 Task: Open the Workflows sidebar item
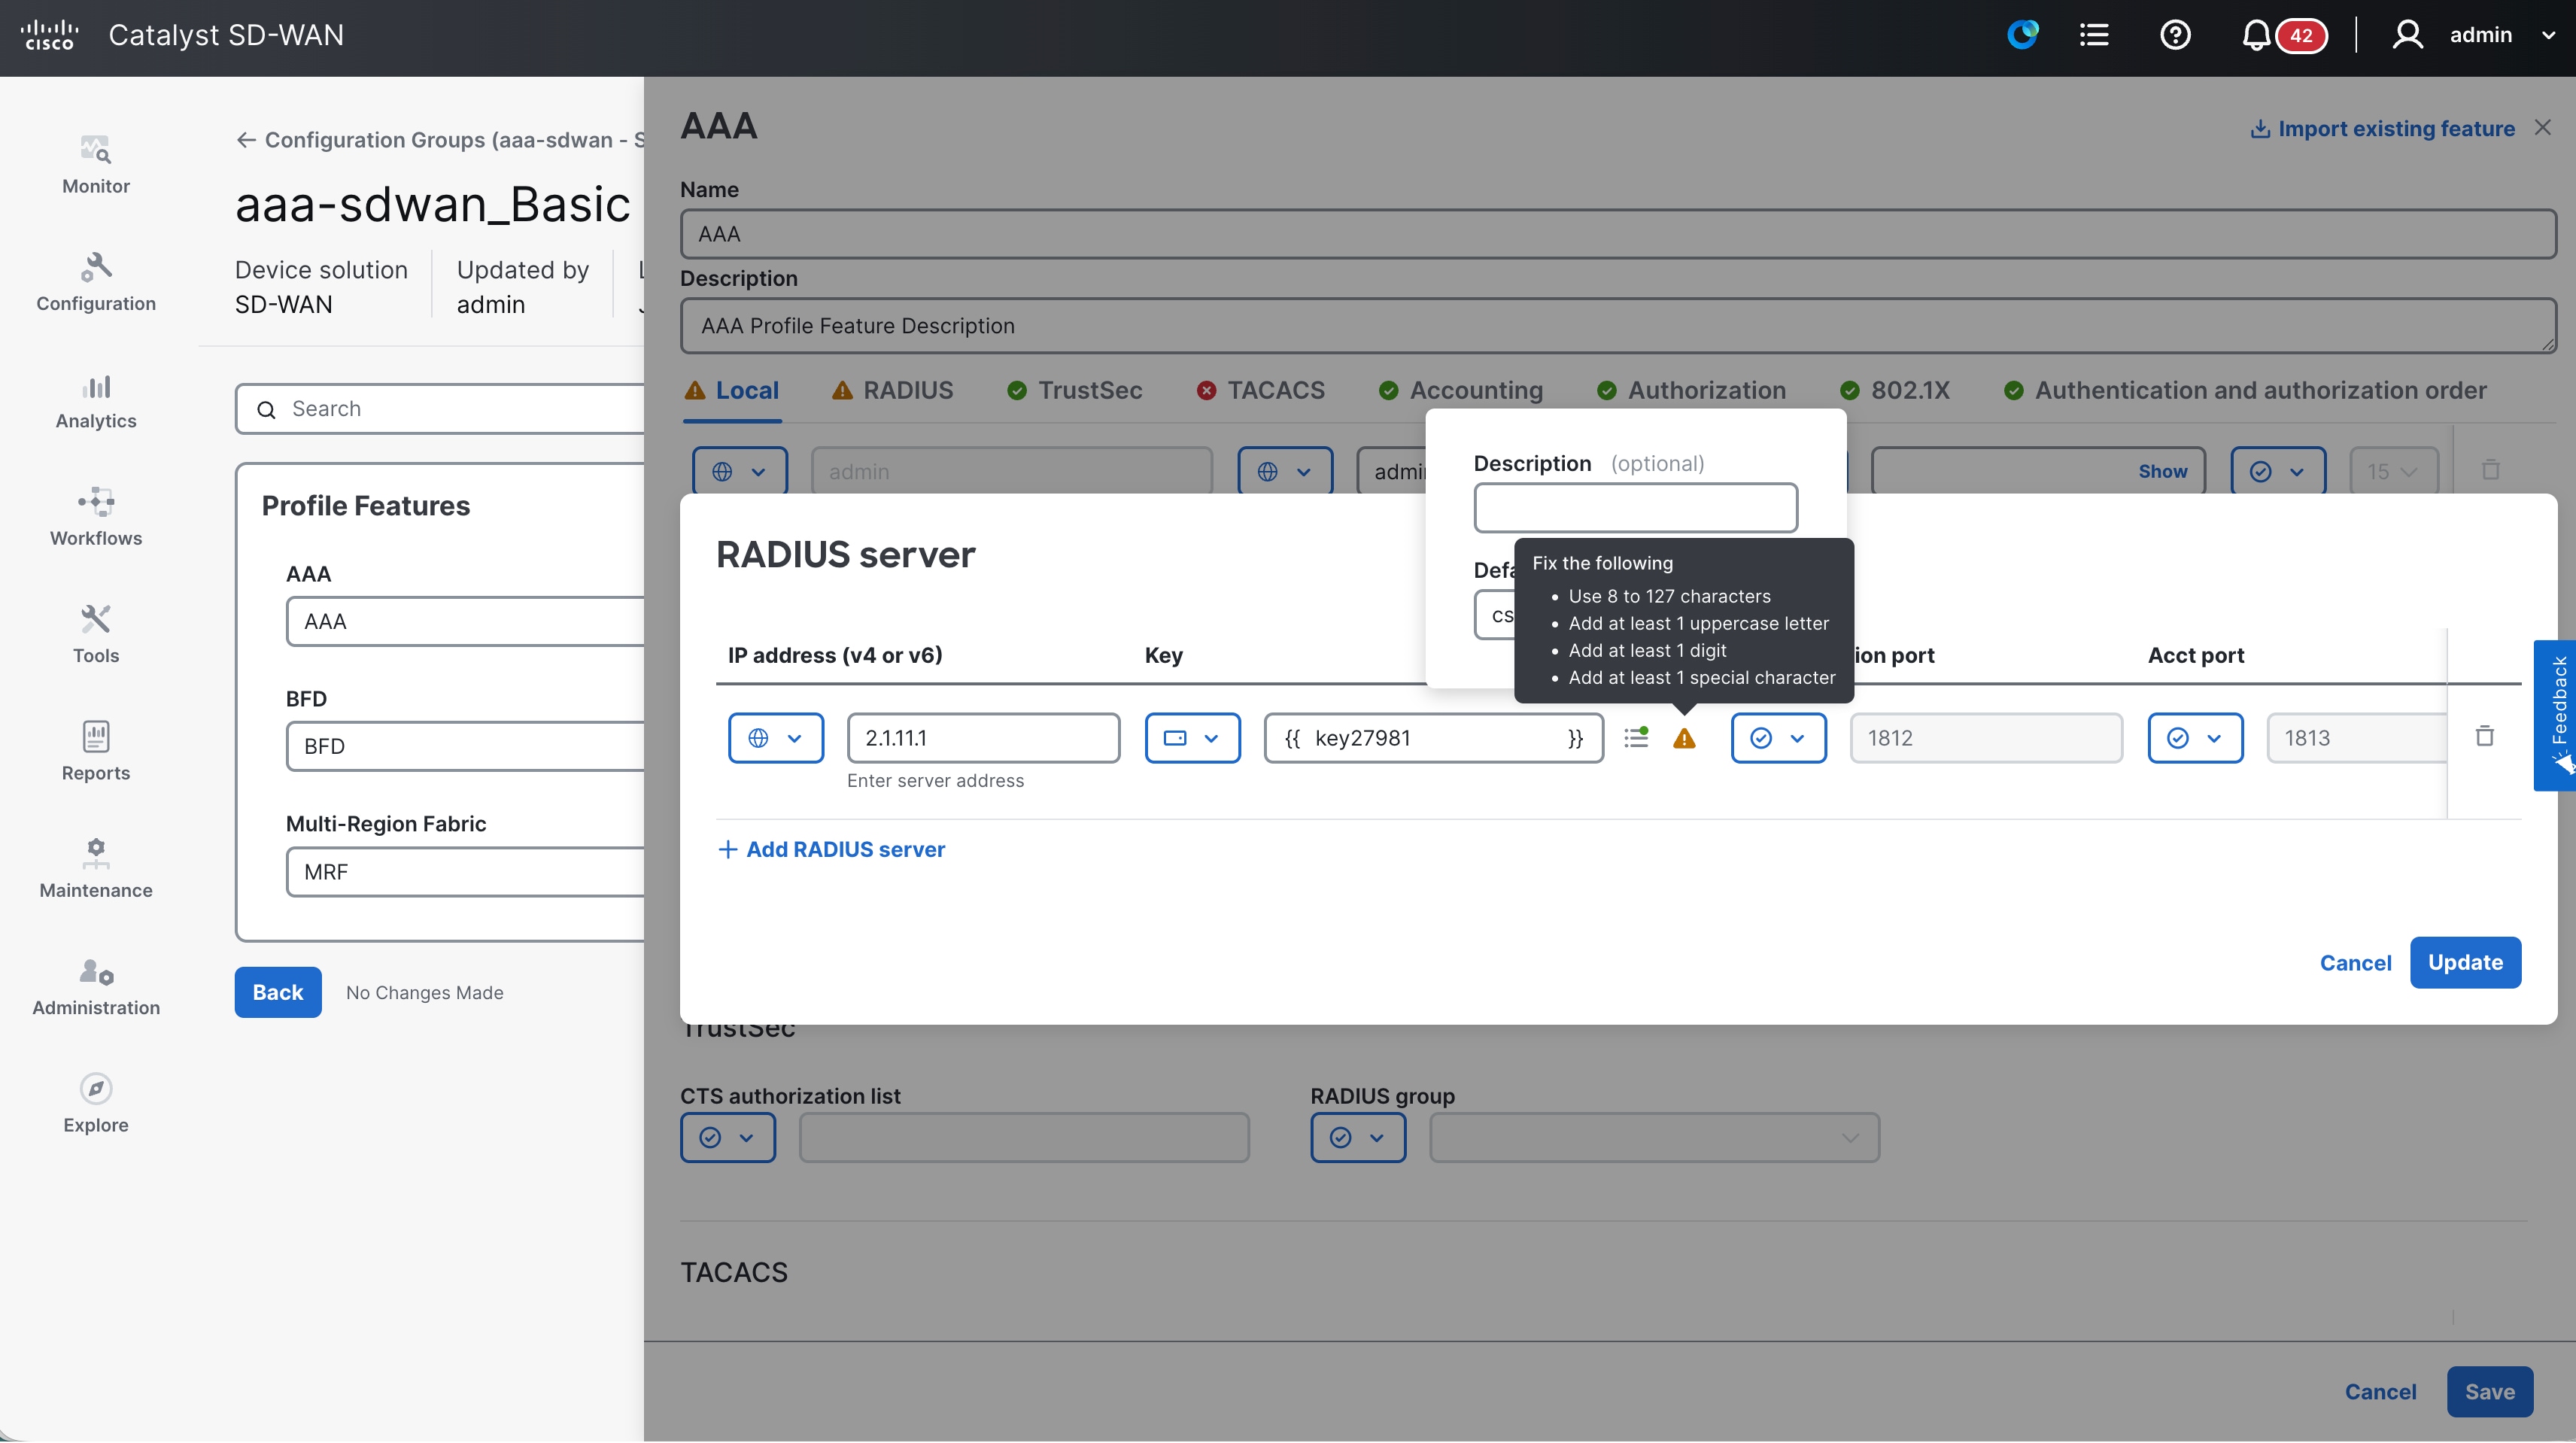[96, 518]
